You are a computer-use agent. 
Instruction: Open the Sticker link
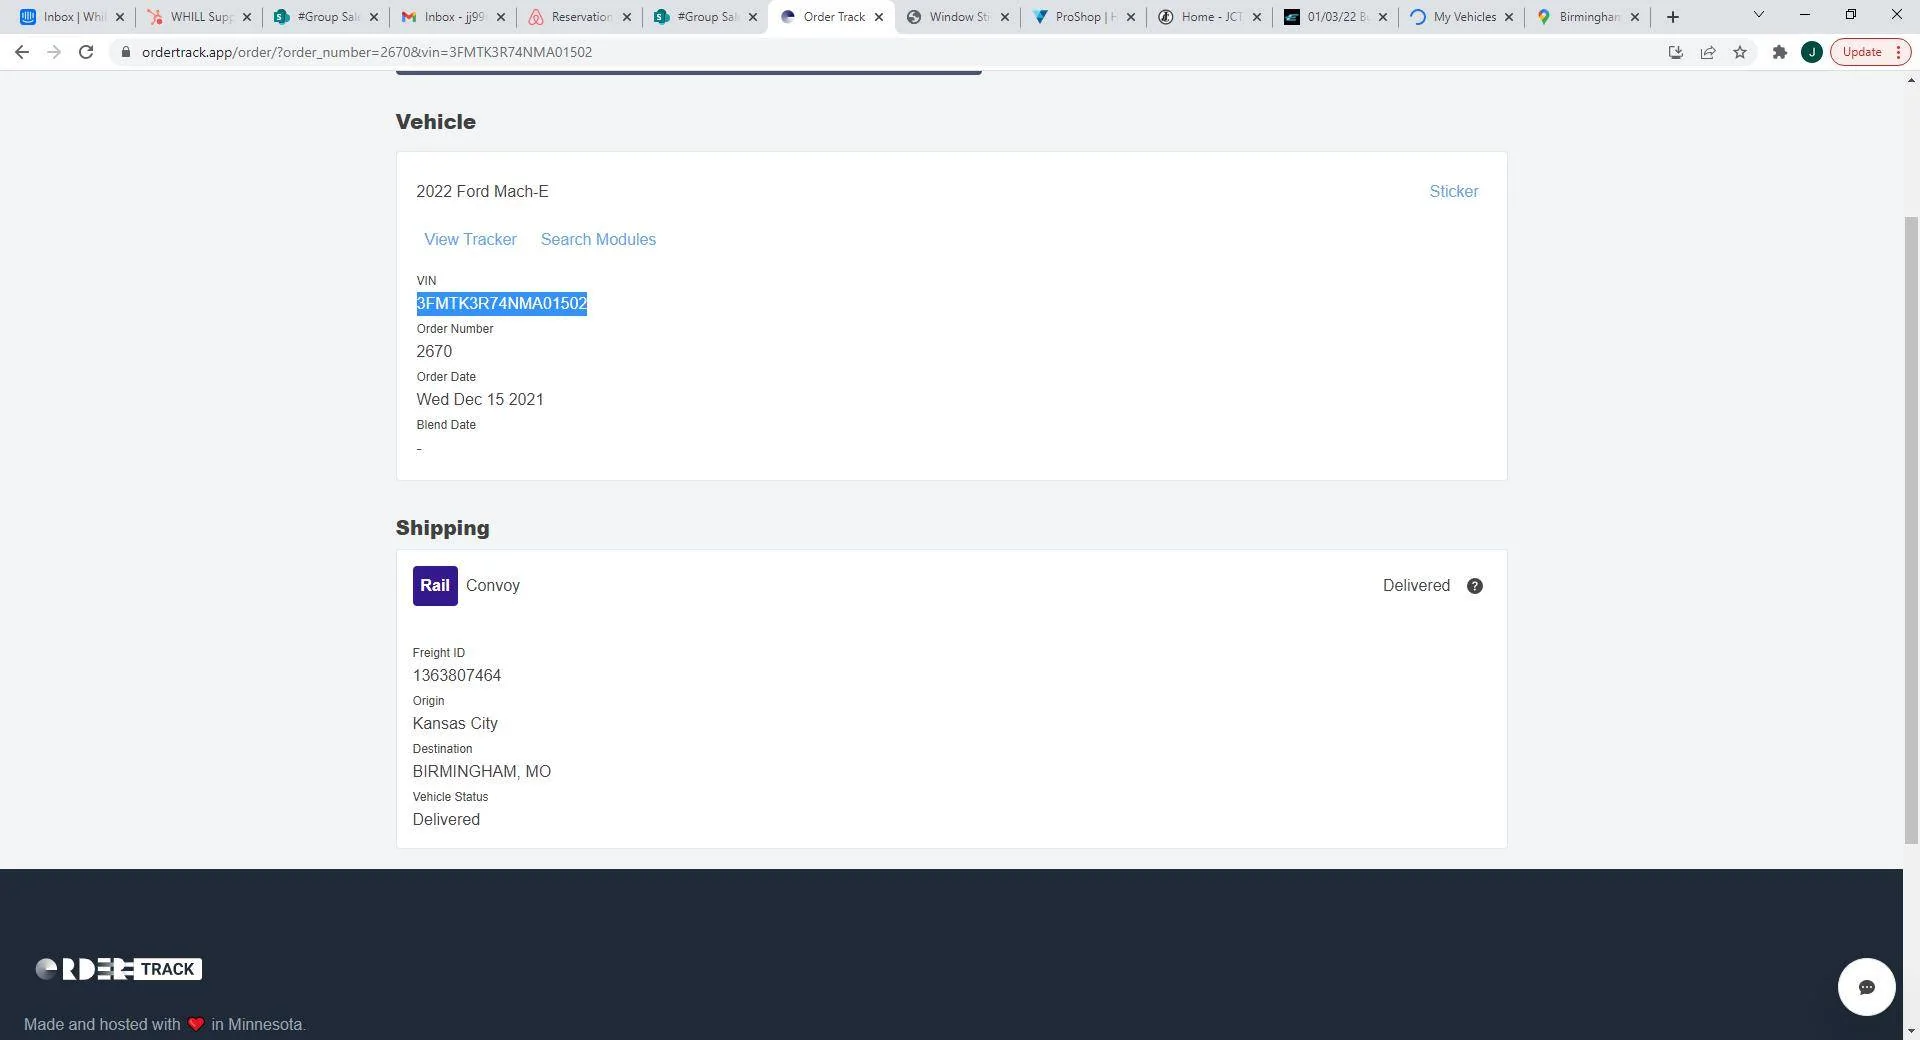click(x=1454, y=192)
